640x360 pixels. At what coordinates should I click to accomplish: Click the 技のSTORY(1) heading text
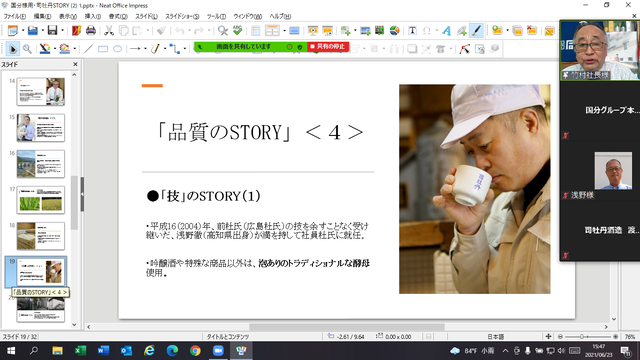pyautogui.click(x=204, y=196)
